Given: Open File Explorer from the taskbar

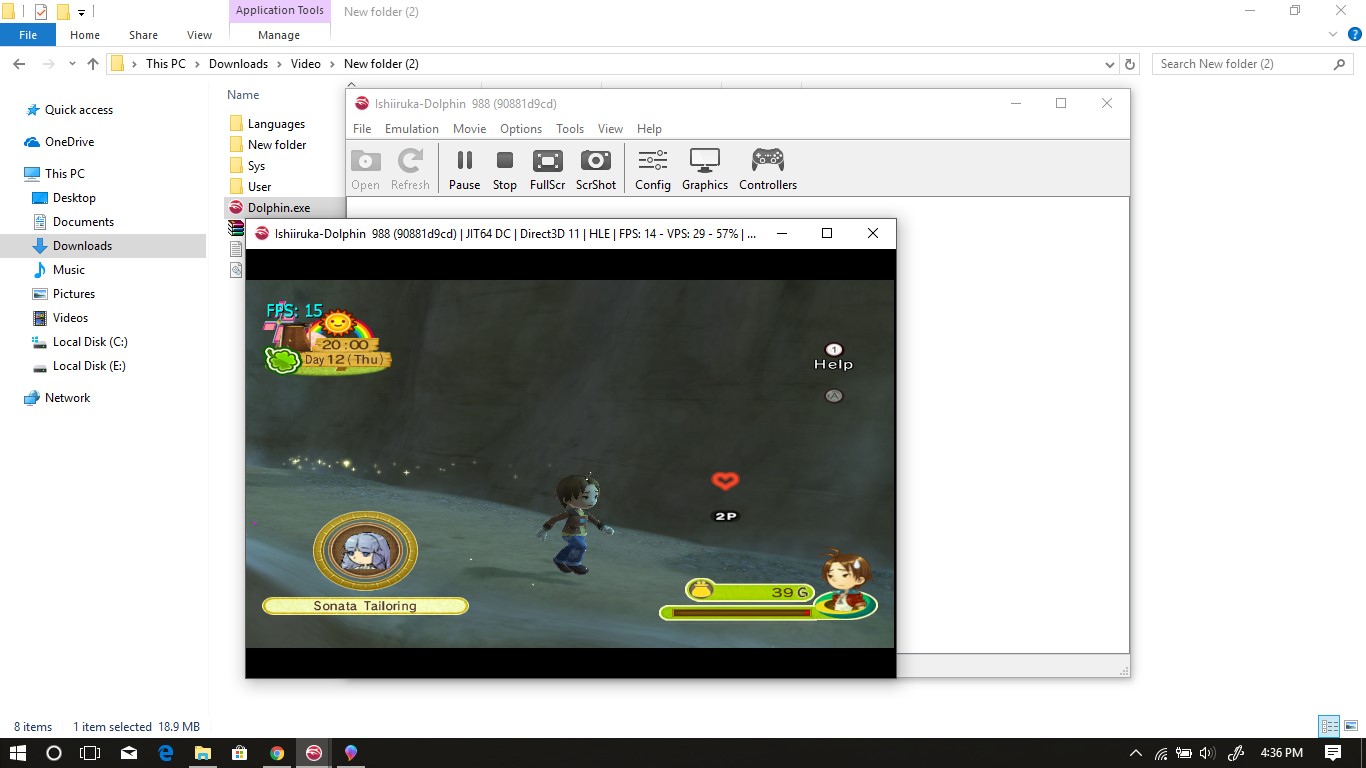Looking at the screenshot, I should pyautogui.click(x=202, y=753).
